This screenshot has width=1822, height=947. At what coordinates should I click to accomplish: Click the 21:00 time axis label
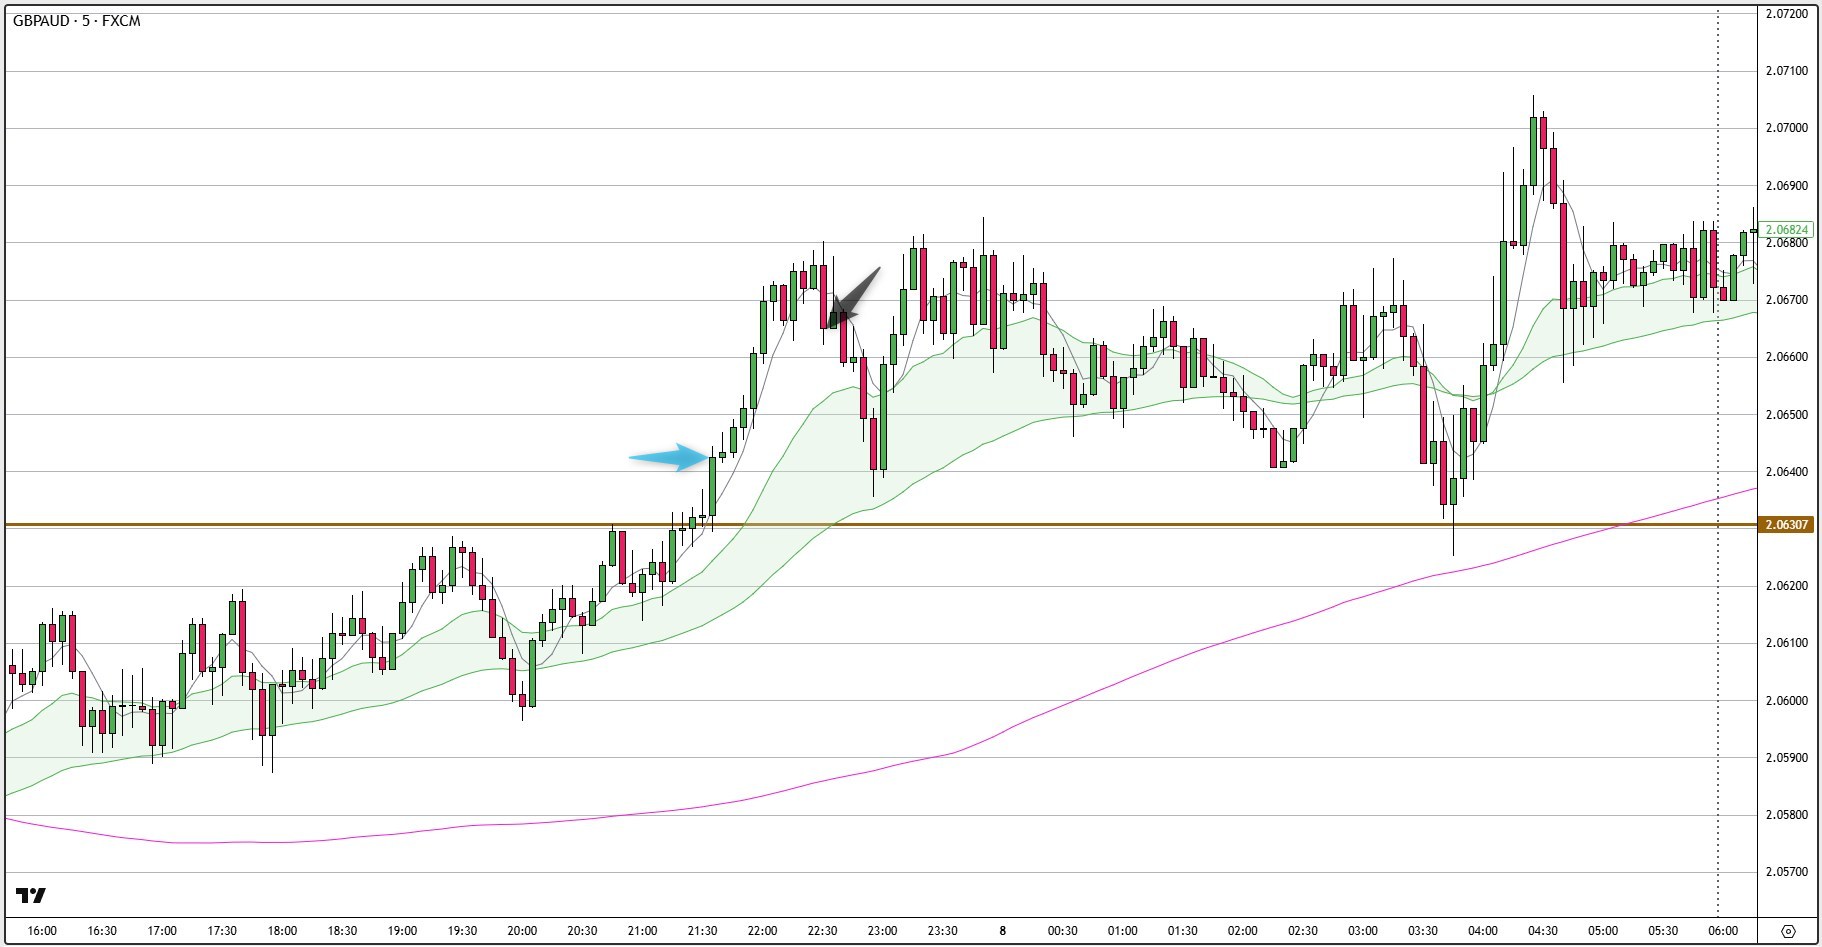tap(642, 931)
